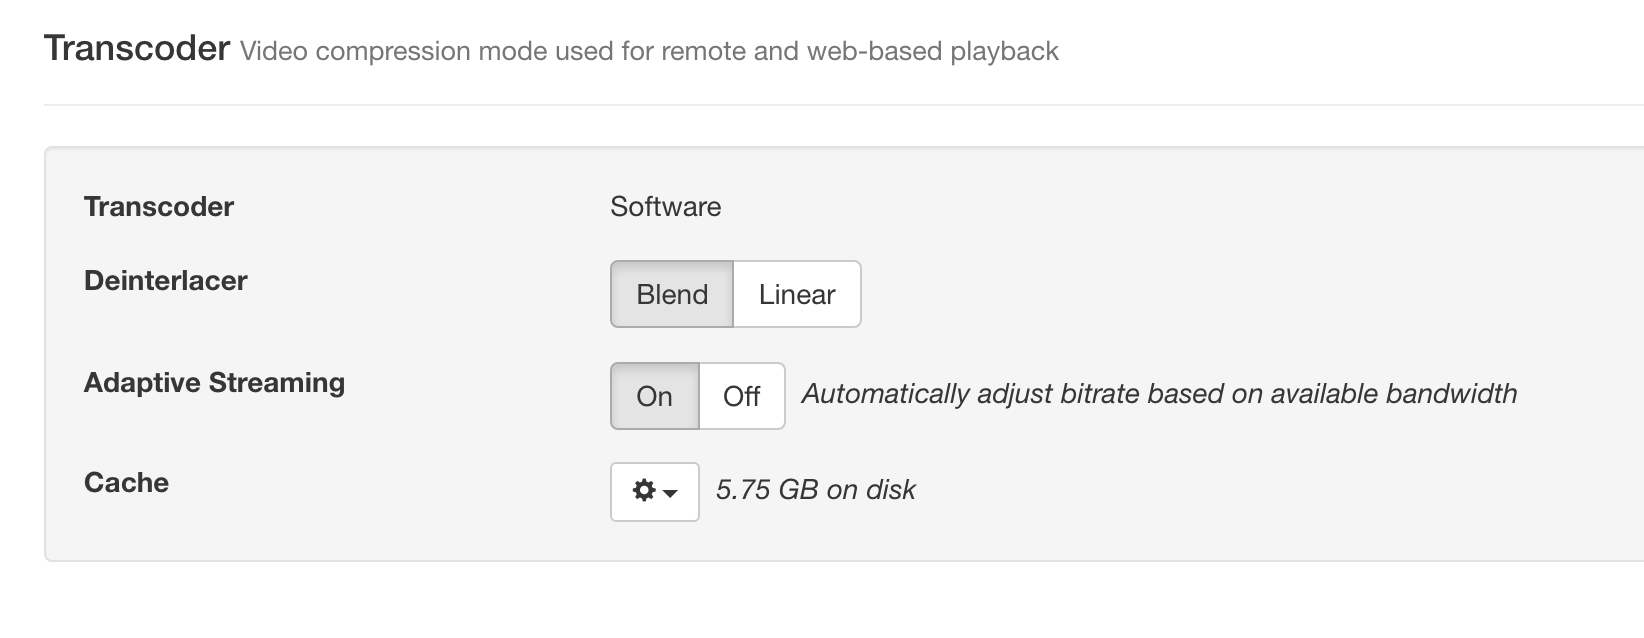
Task: Click the Deinterlacer setting label
Action: coord(166,281)
